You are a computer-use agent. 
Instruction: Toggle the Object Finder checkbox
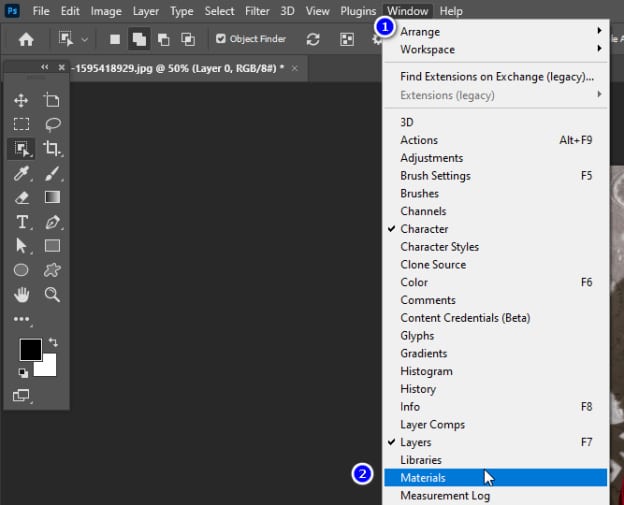pyautogui.click(x=221, y=39)
